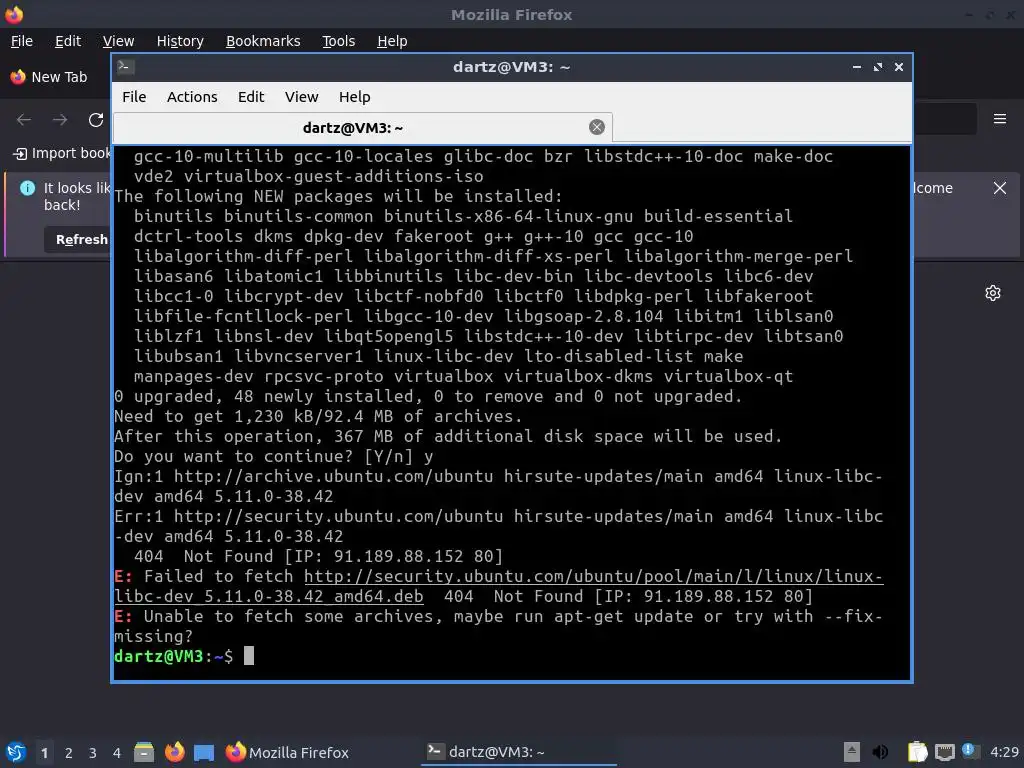Open the update notifier tray icon
The height and width of the screenshot is (768, 1024).
point(970,751)
